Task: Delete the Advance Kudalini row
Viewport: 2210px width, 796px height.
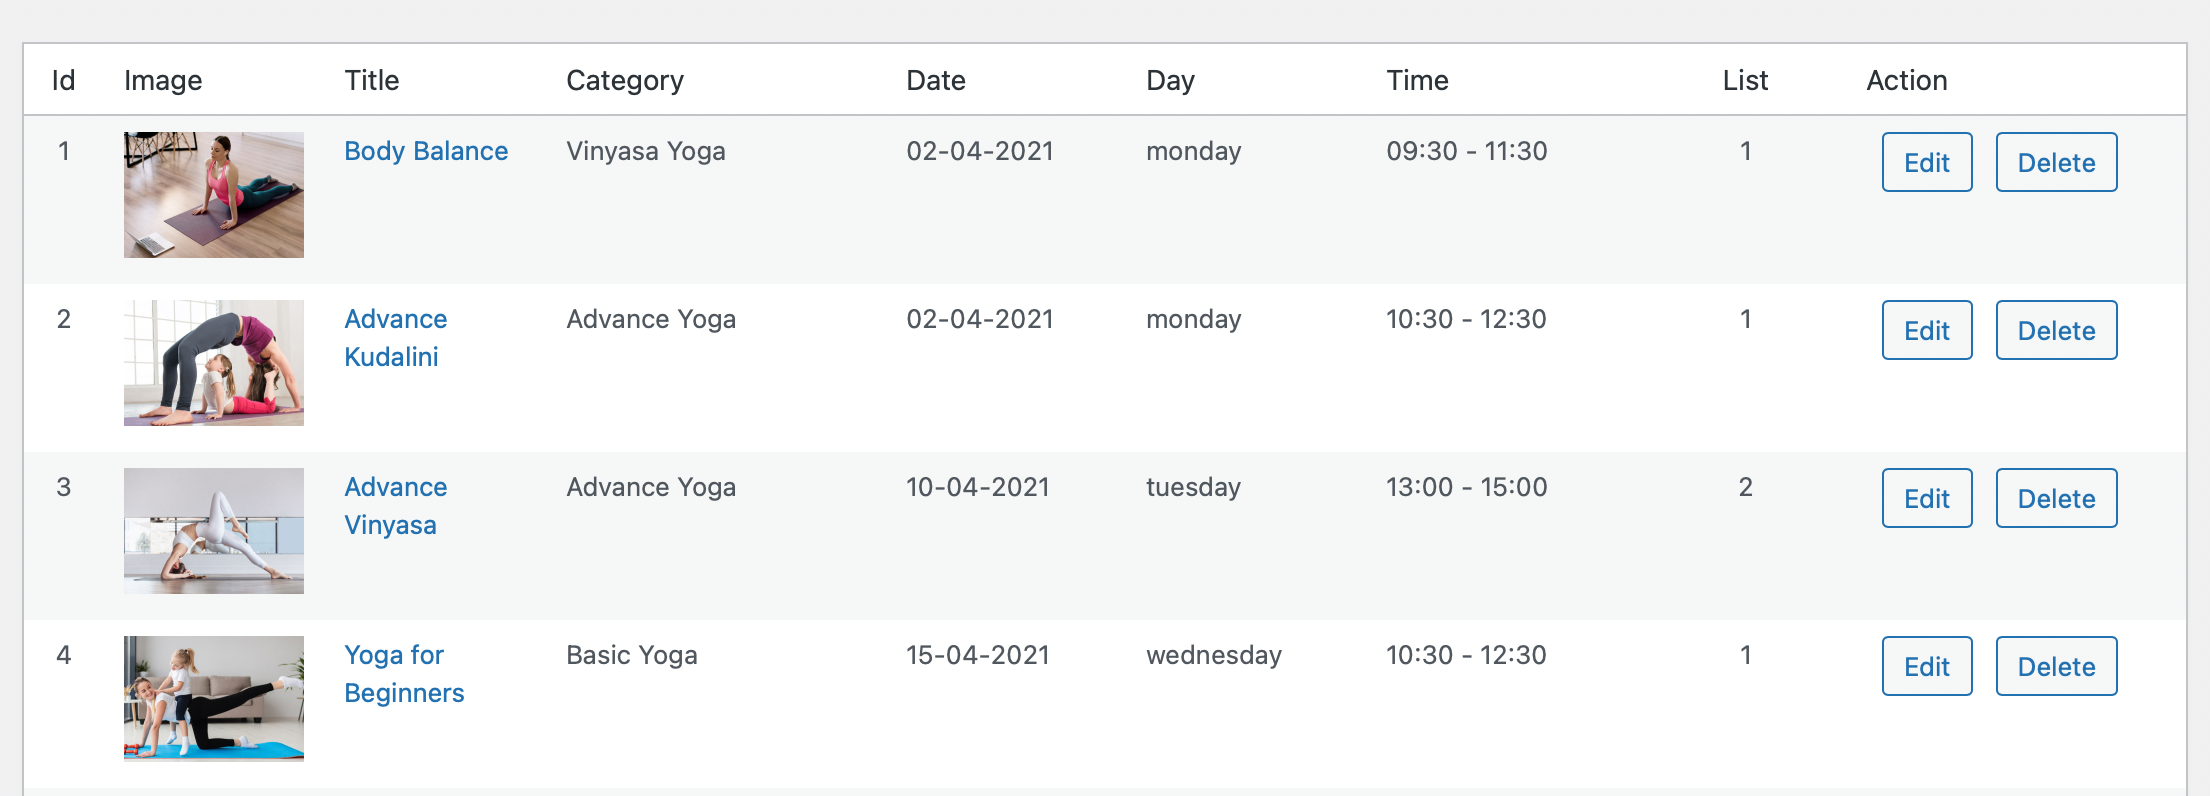Action: 2056,330
